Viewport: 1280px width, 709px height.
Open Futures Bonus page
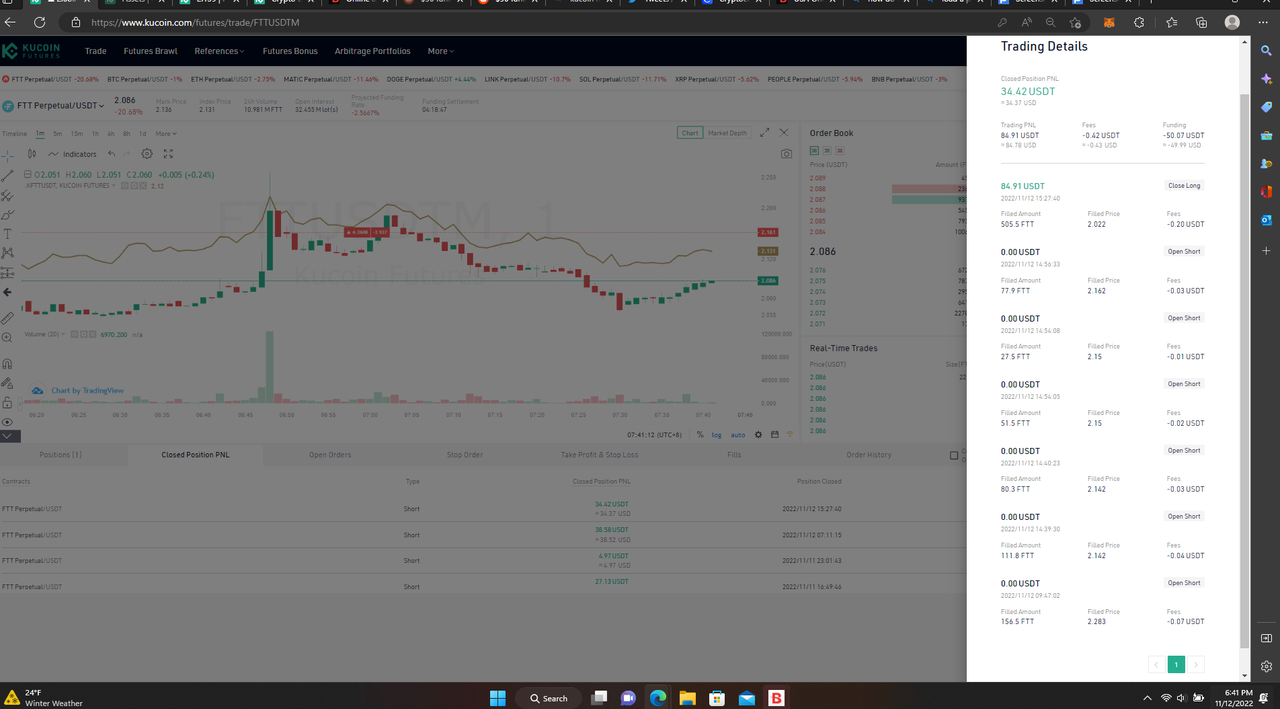(290, 51)
